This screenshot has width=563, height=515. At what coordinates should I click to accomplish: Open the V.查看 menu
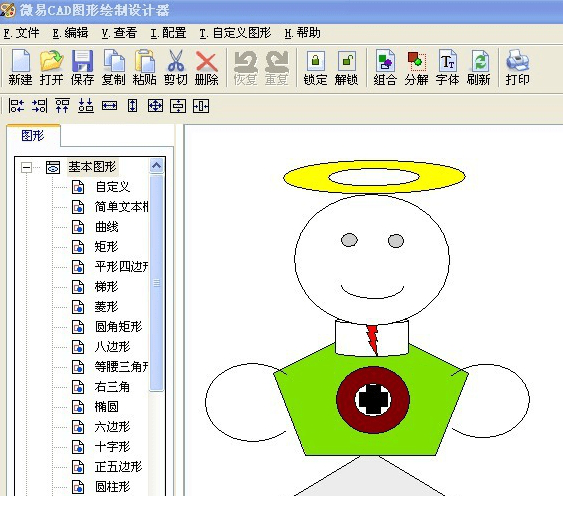point(119,33)
